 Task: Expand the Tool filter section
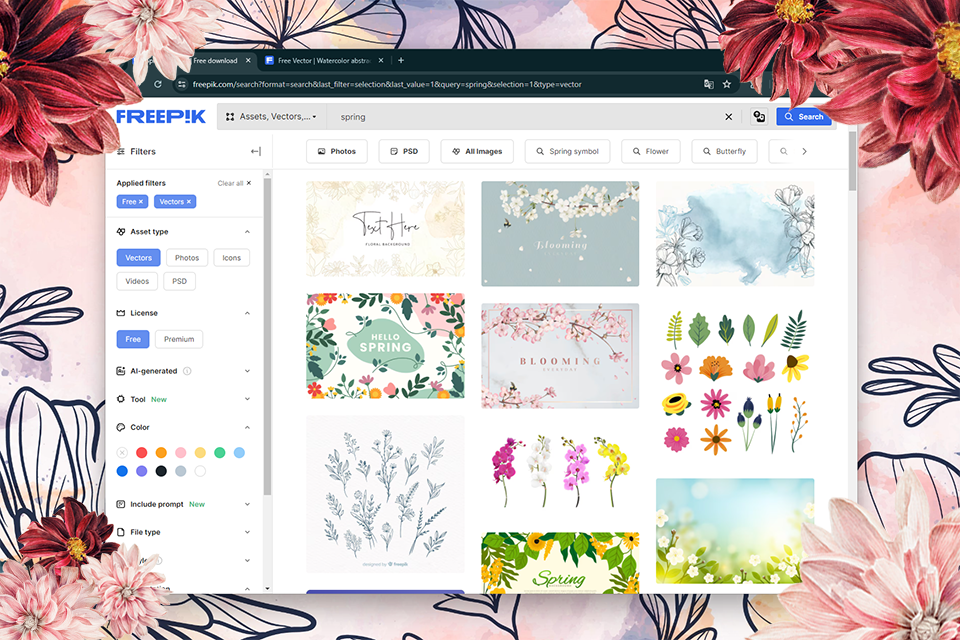click(x=247, y=399)
